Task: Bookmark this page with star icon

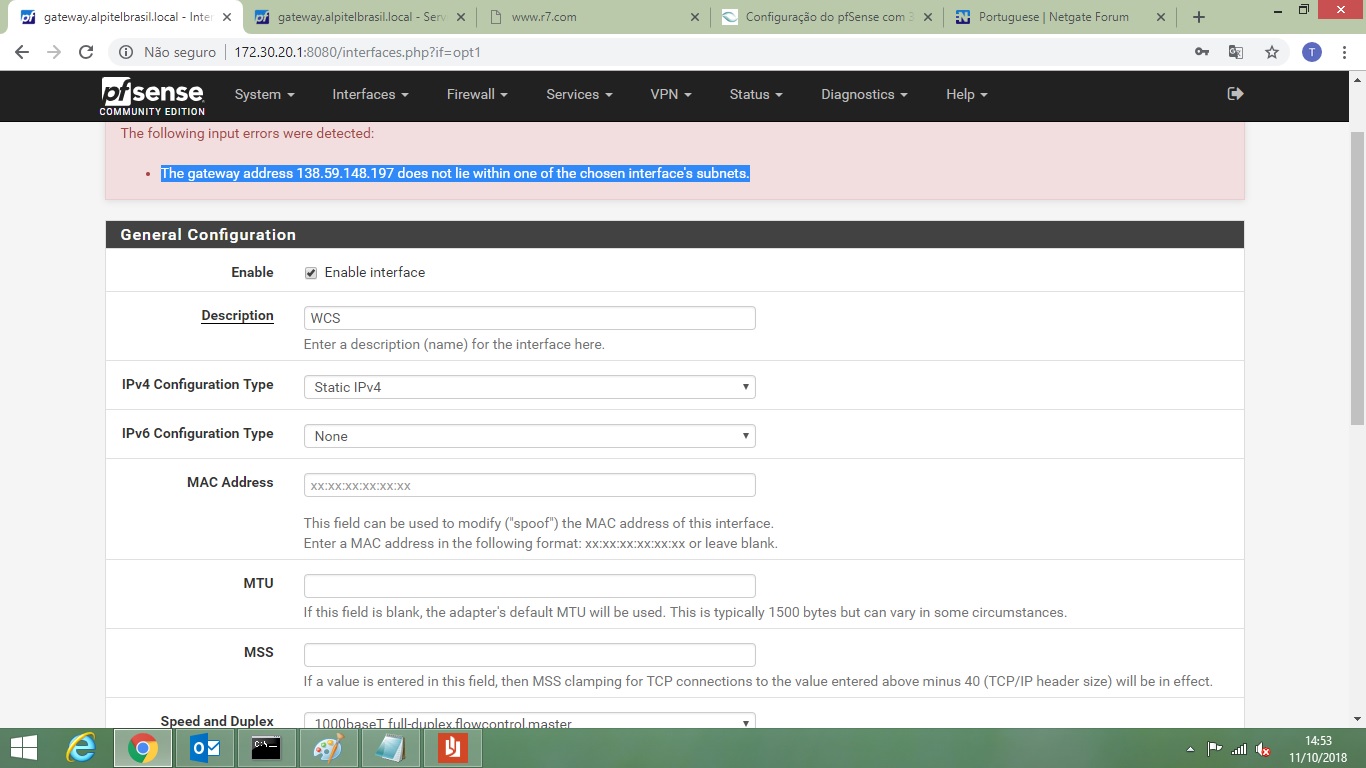Action: click(x=1271, y=52)
